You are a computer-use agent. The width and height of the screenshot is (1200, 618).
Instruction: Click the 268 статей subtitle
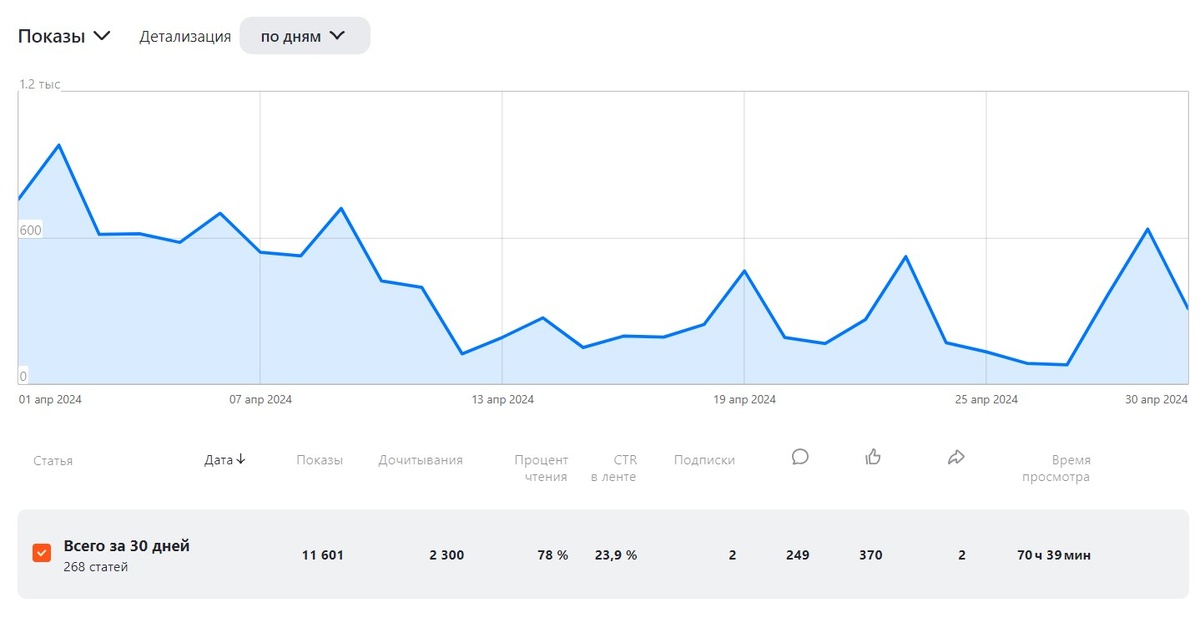point(95,567)
